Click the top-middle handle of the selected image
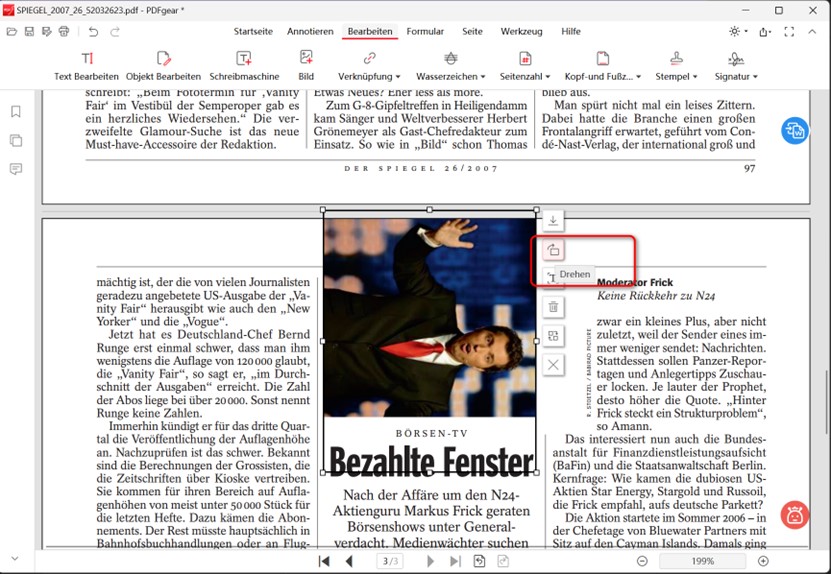 430,210
